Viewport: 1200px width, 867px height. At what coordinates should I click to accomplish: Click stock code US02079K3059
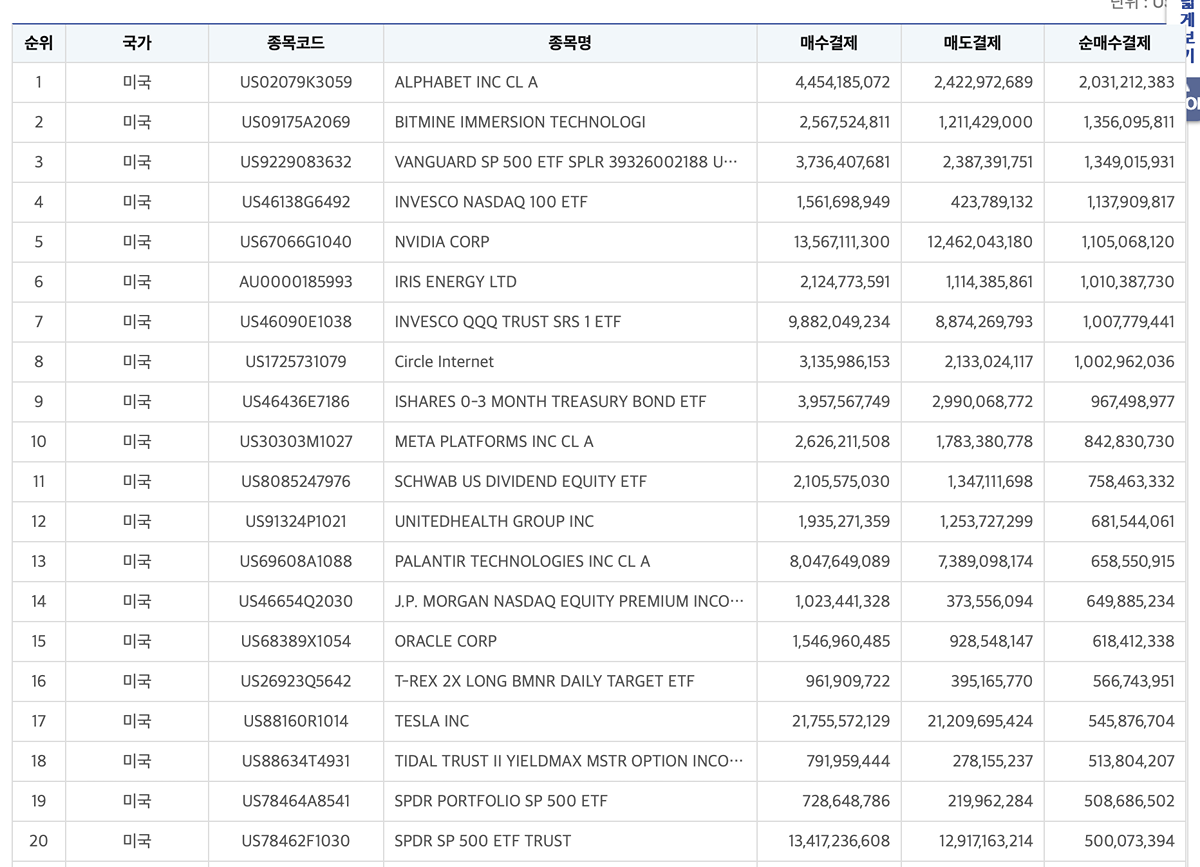296,82
